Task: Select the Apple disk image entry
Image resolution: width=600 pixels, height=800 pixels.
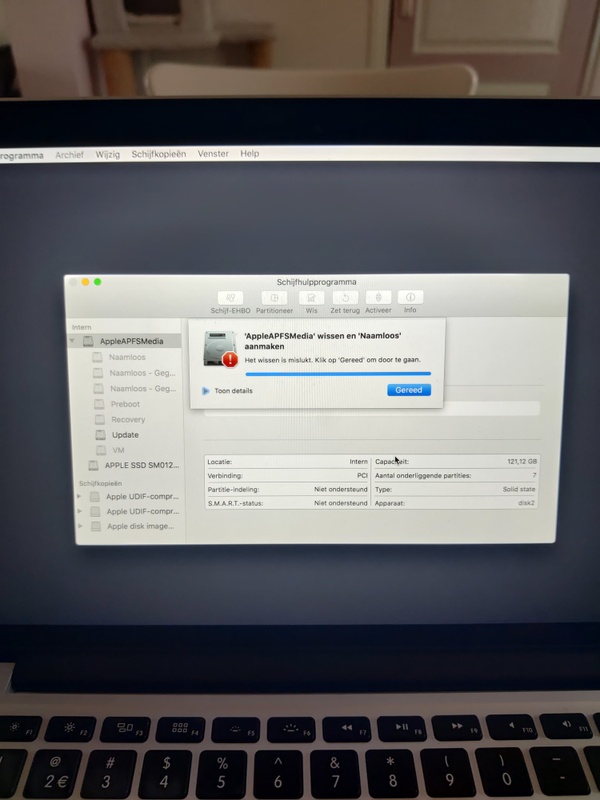Action: point(140,526)
